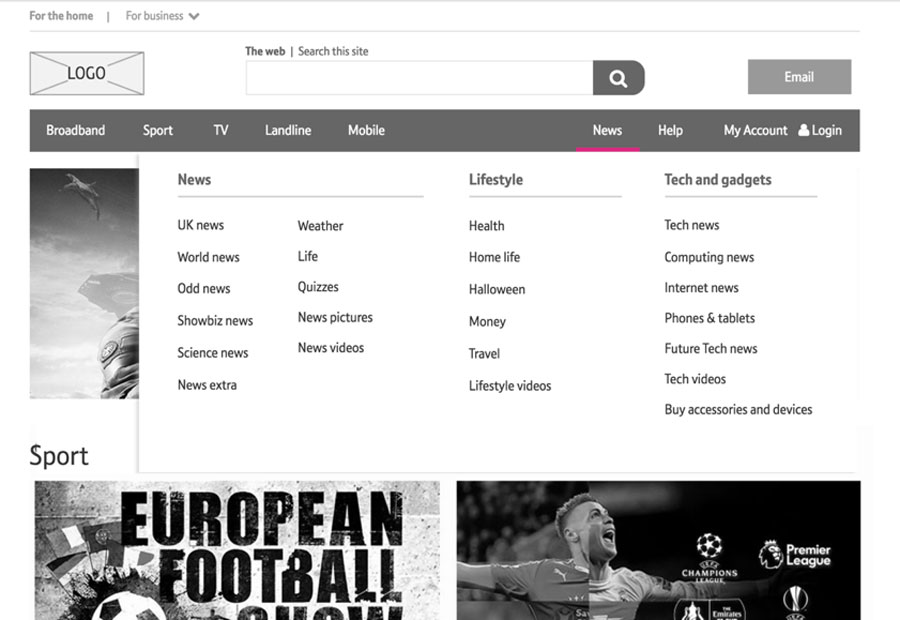The height and width of the screenshot is (620, 900).
Task: Open the UK news link
Action: click(x=201, y=225)
